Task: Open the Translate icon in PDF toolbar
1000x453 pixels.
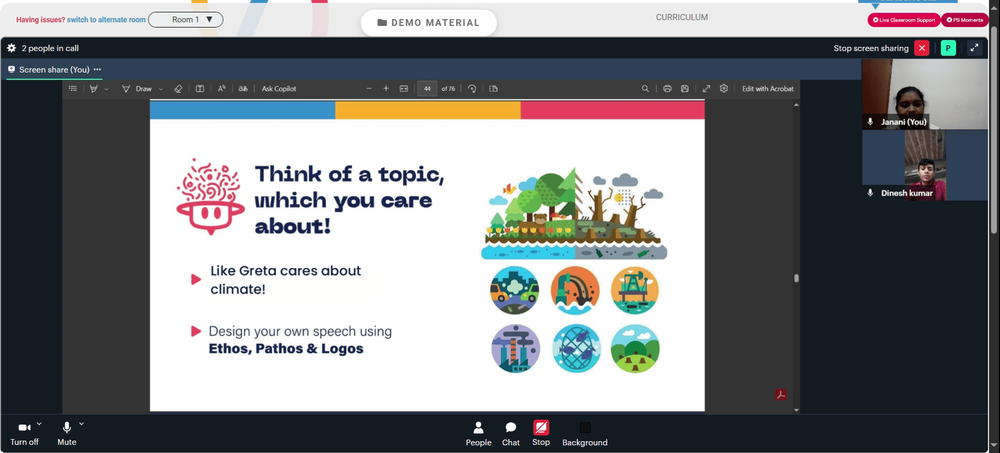Action: [x=243, y=89]
